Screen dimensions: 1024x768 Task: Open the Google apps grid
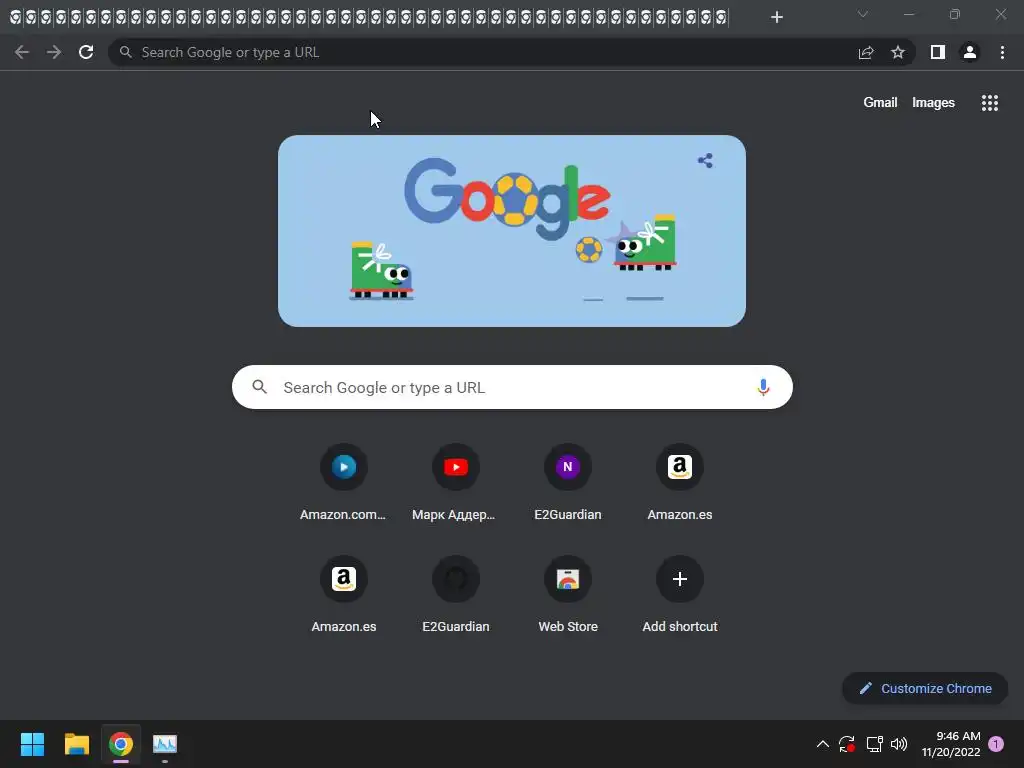[989, 103]
